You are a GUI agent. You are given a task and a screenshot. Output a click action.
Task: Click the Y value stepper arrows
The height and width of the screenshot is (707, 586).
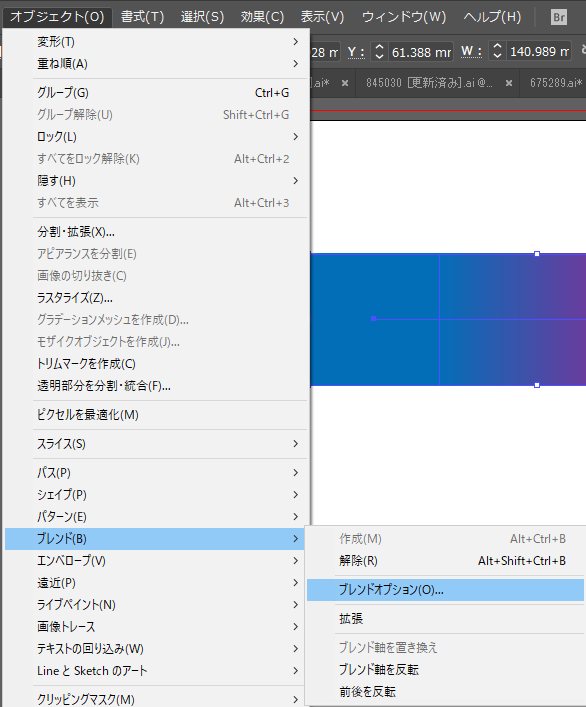(379, 52)
